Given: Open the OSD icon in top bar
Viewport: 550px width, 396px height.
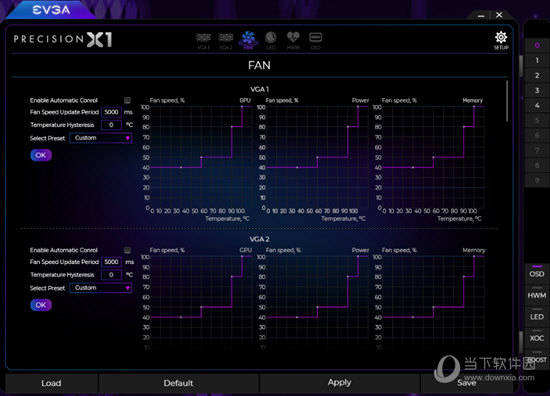Looking at the screenshot, I should coord(315,40).
